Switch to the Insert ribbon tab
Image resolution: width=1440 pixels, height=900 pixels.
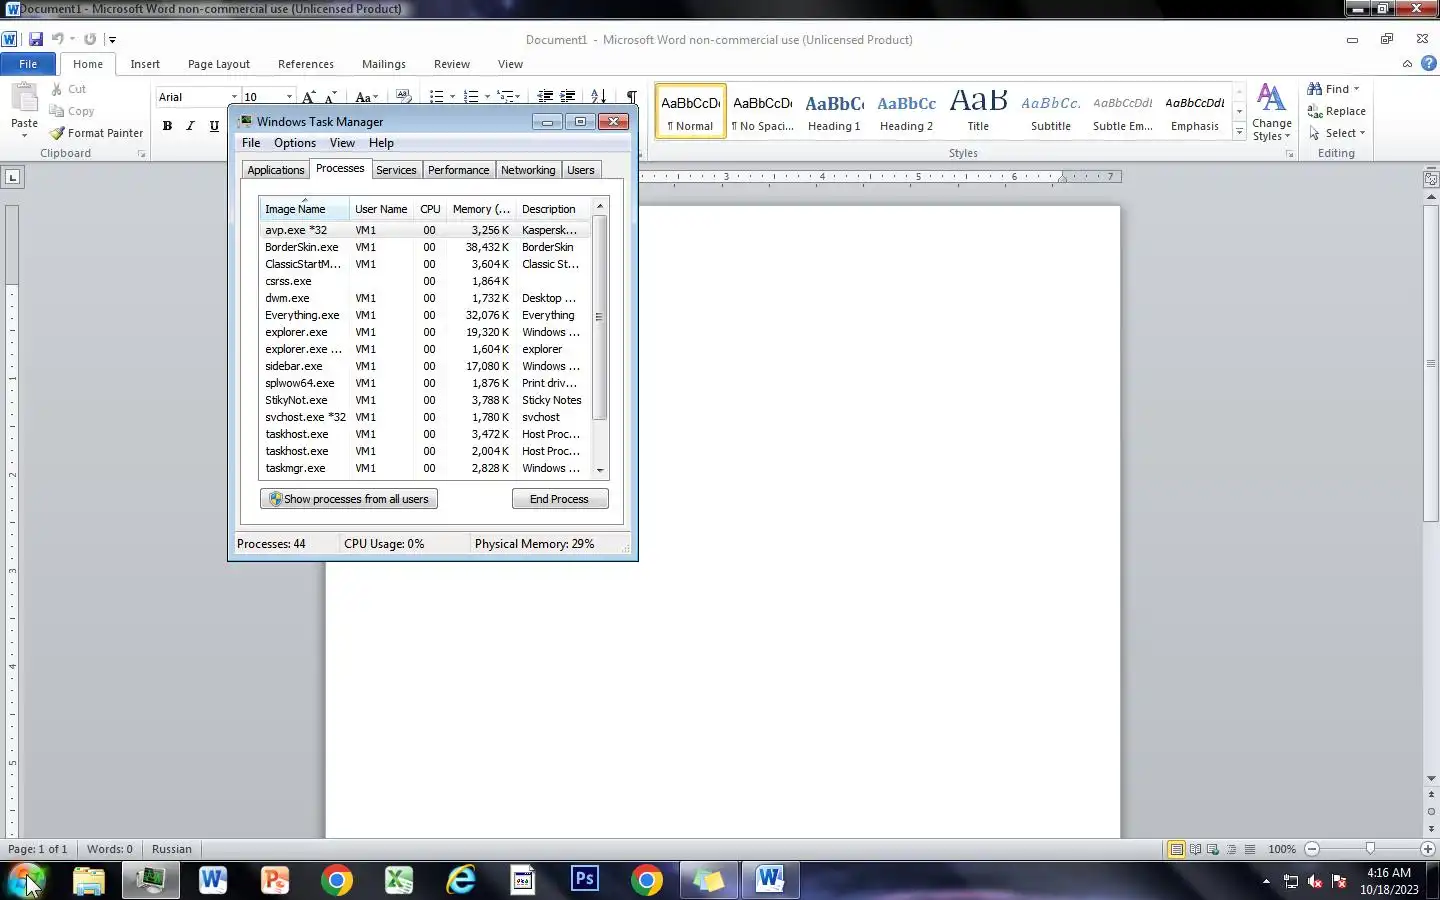pyautogui.click(x=145, y=64)
